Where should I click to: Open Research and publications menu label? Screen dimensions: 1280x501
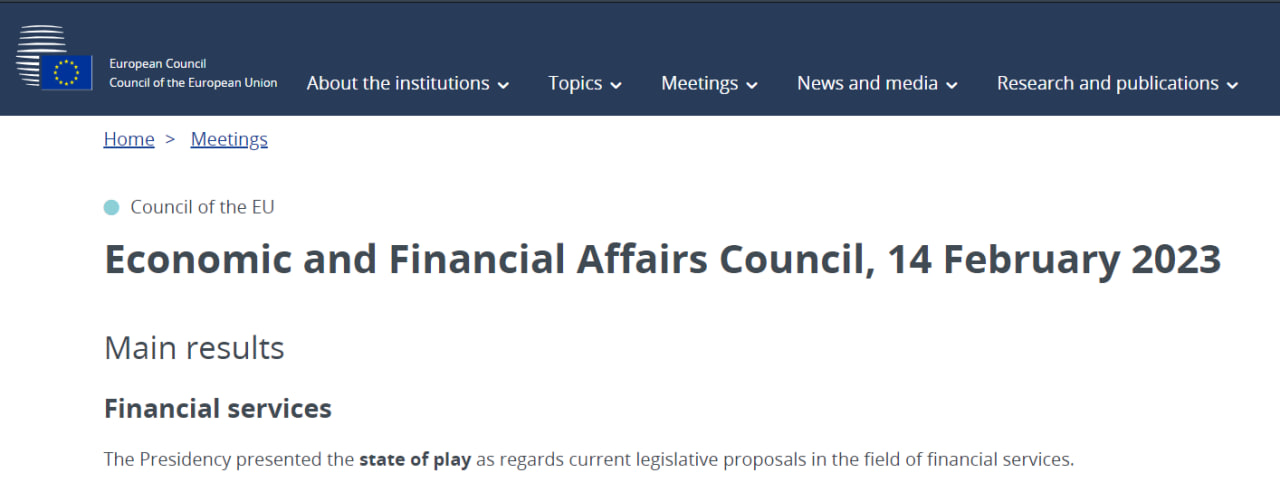1107,83
